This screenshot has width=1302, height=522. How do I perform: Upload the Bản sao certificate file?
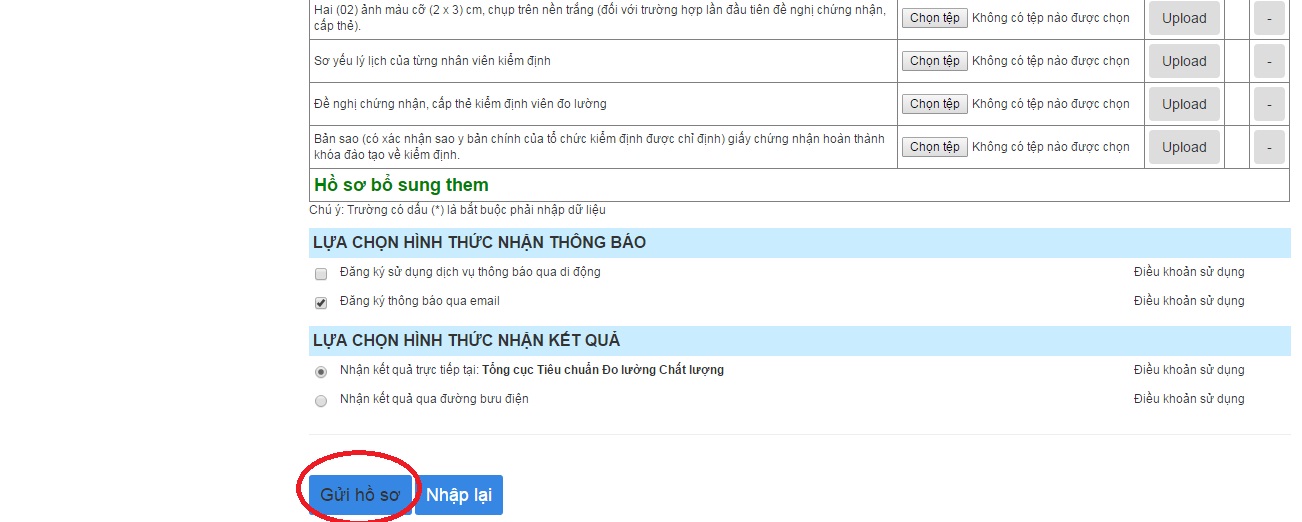pyautogui.click(x=1184, y=147)
